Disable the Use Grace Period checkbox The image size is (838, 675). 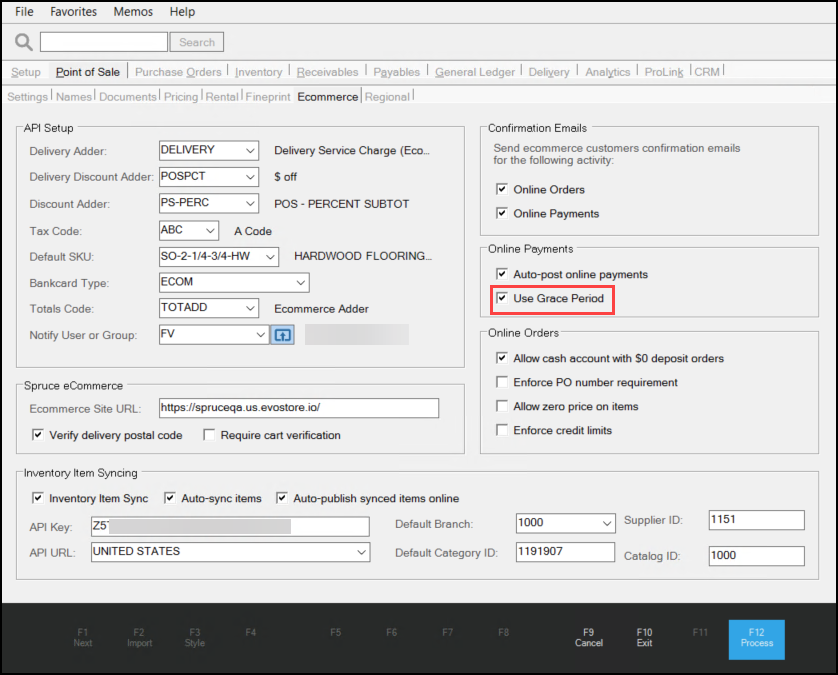pos(502,298)
